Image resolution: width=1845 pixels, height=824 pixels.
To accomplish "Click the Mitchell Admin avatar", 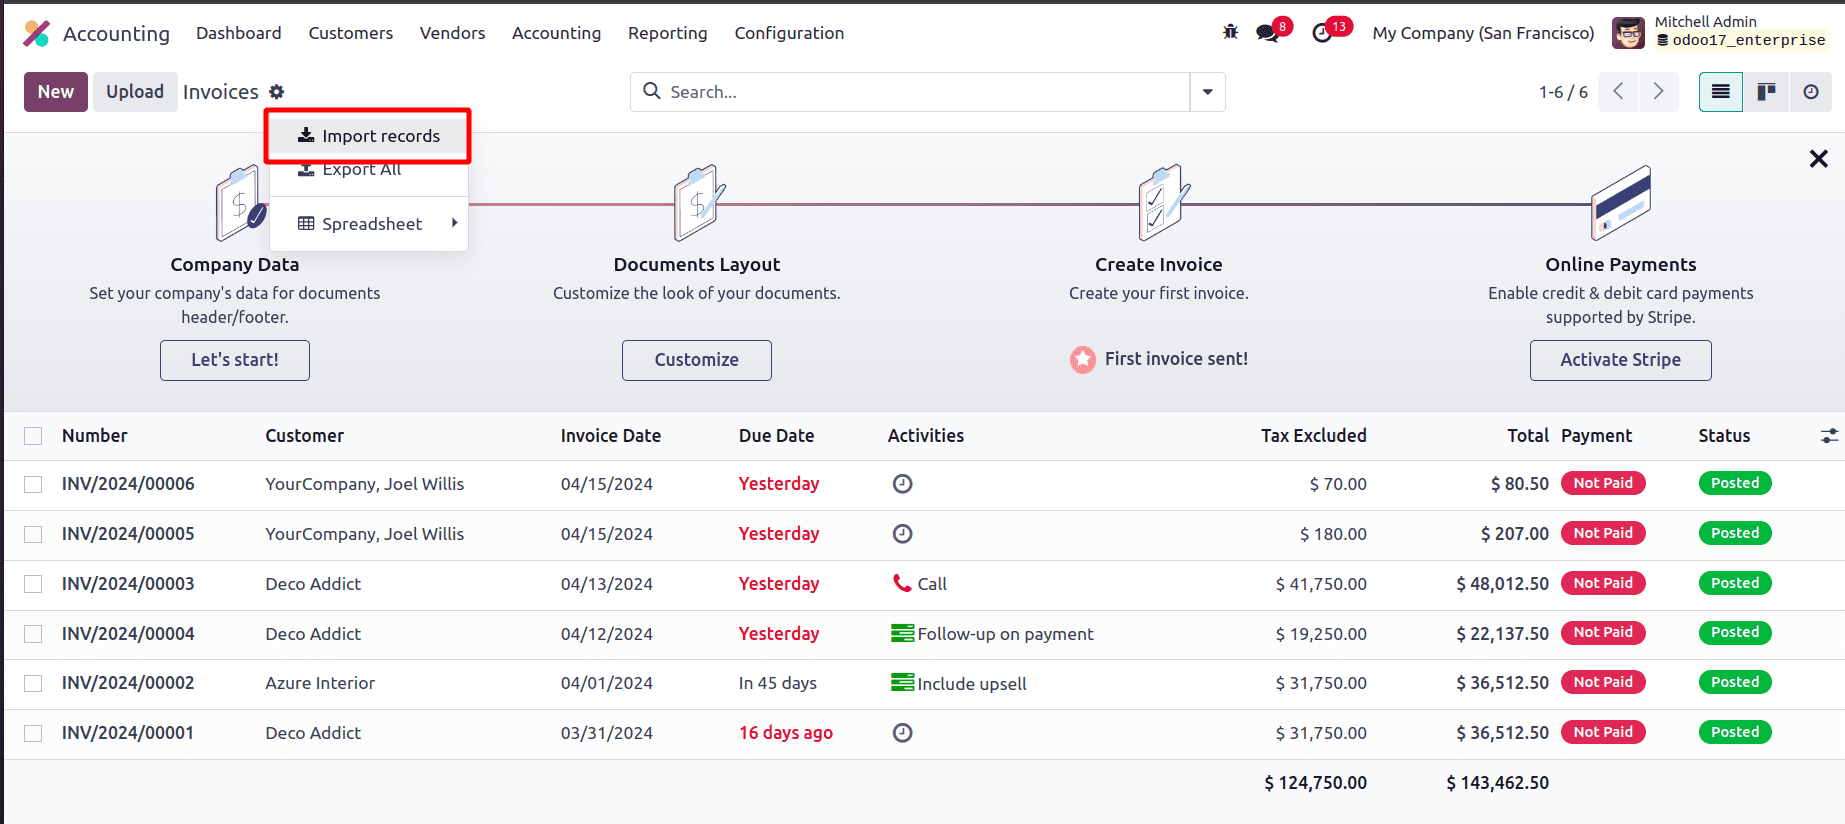I will 1628,33.
